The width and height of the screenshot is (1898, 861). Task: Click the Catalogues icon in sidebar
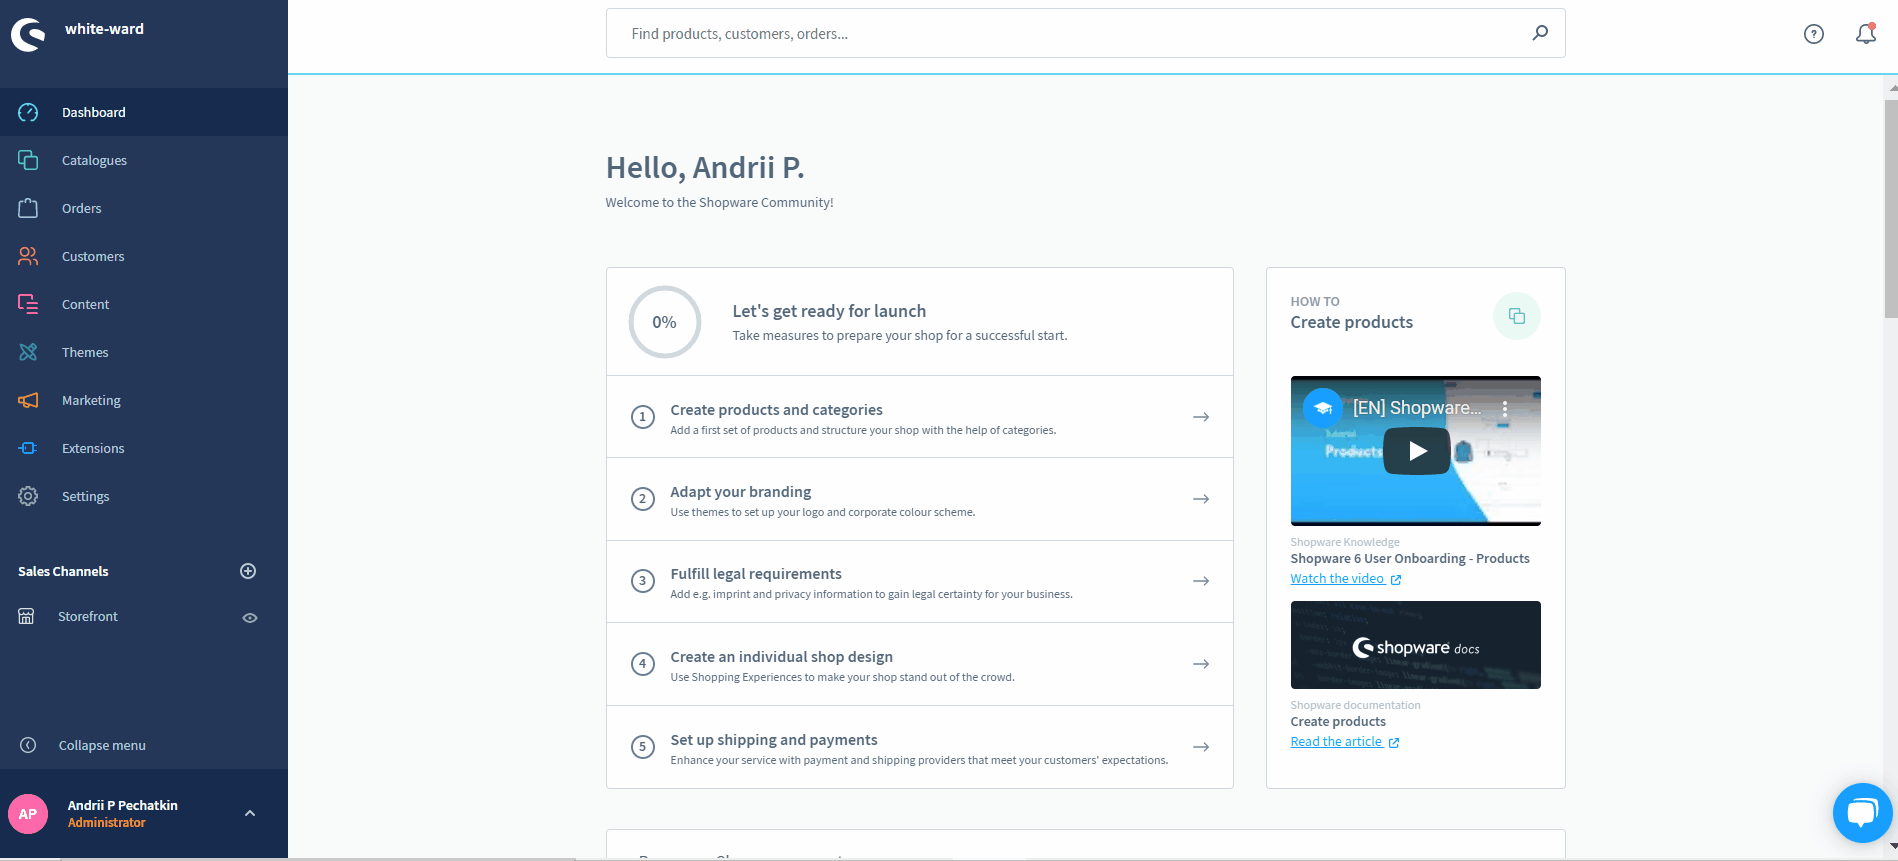[28, 160]
